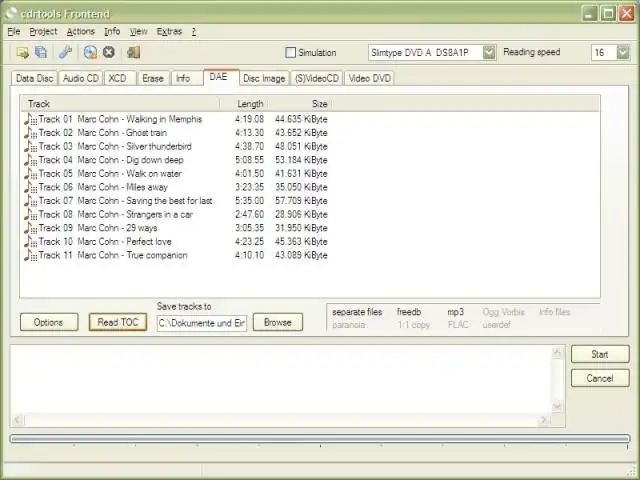
Task: Open the Info menu in the menu bar
Action: (112, 31)
